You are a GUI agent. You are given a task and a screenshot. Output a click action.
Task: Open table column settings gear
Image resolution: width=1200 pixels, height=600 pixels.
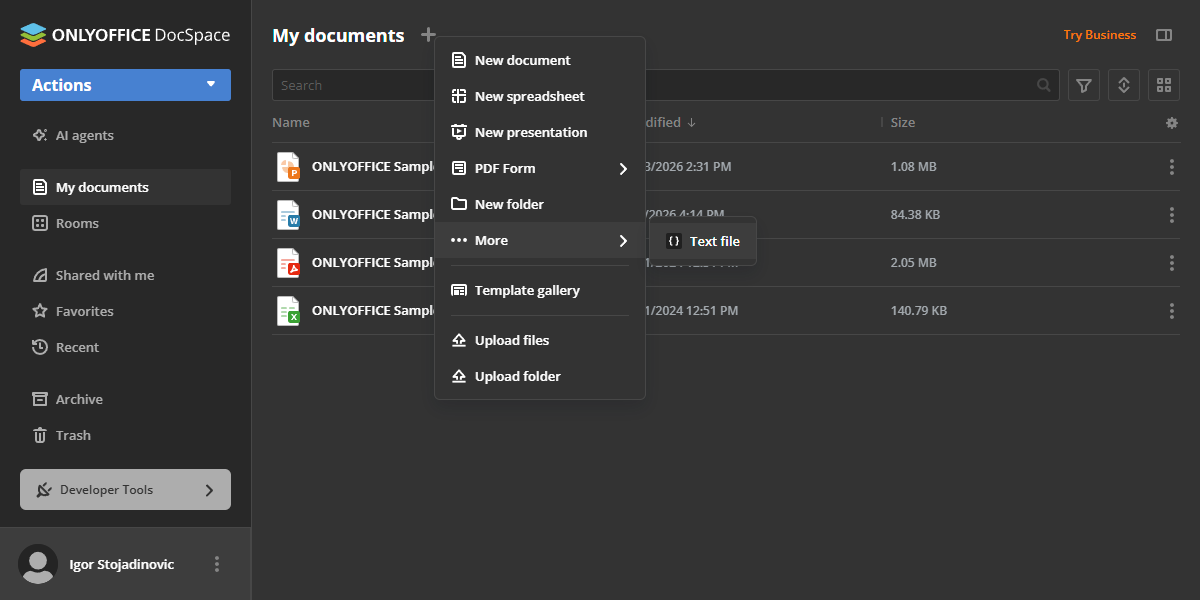[1172, 123]
